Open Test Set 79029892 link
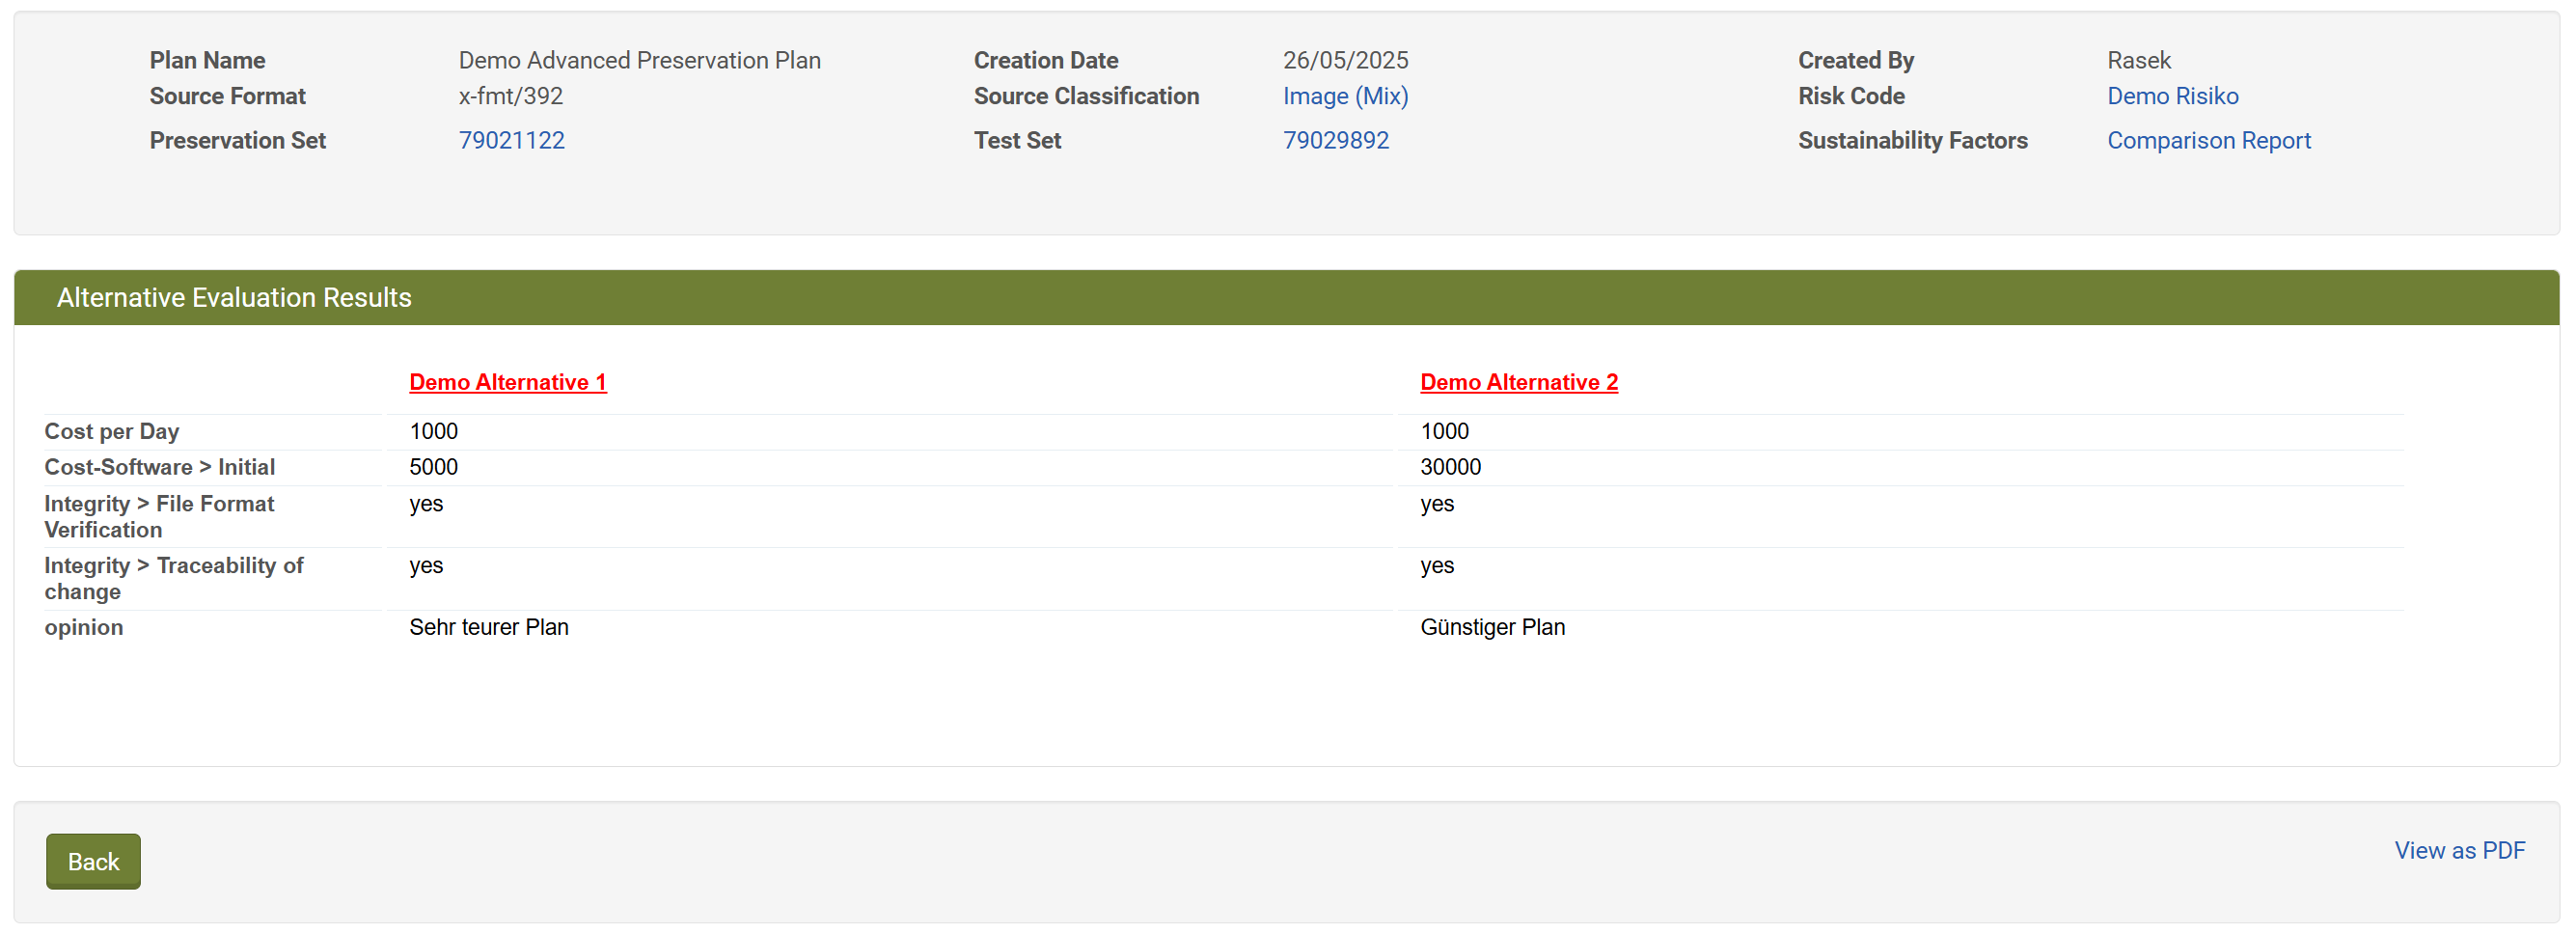Screen dimensions: 2576x933 (1335, 140)
